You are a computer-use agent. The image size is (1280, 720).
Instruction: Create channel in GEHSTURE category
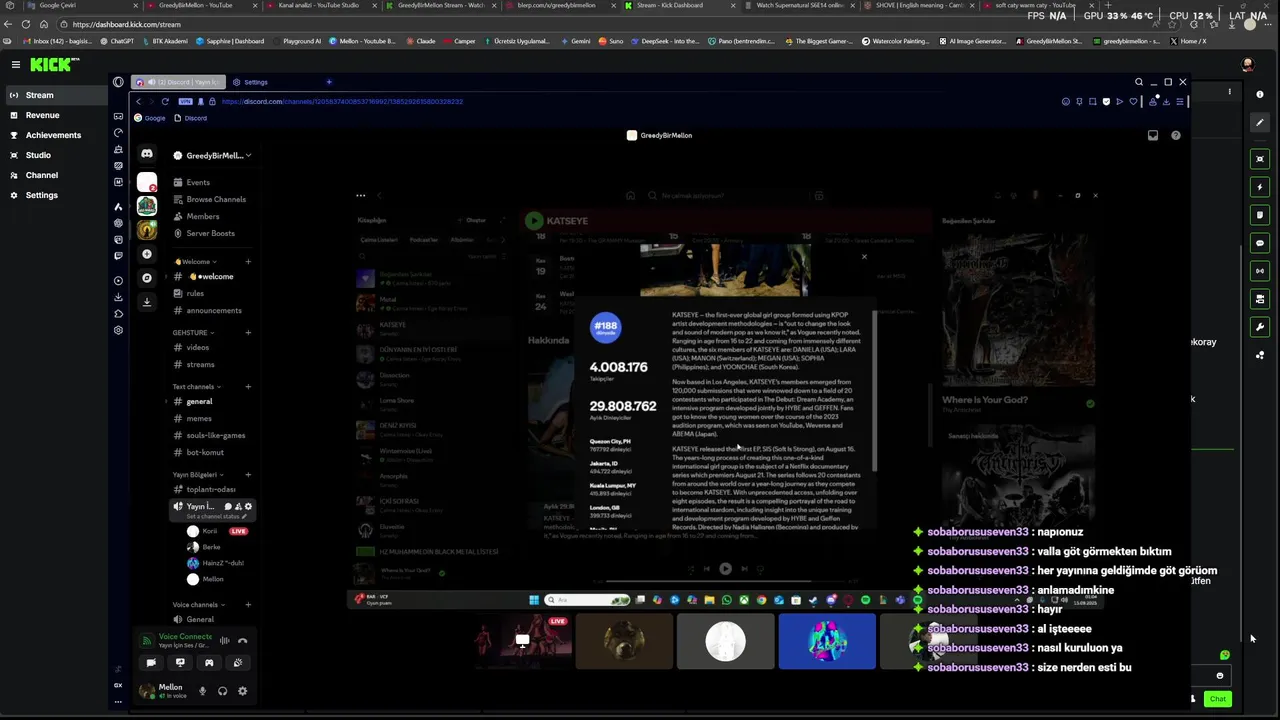point(248,332)
